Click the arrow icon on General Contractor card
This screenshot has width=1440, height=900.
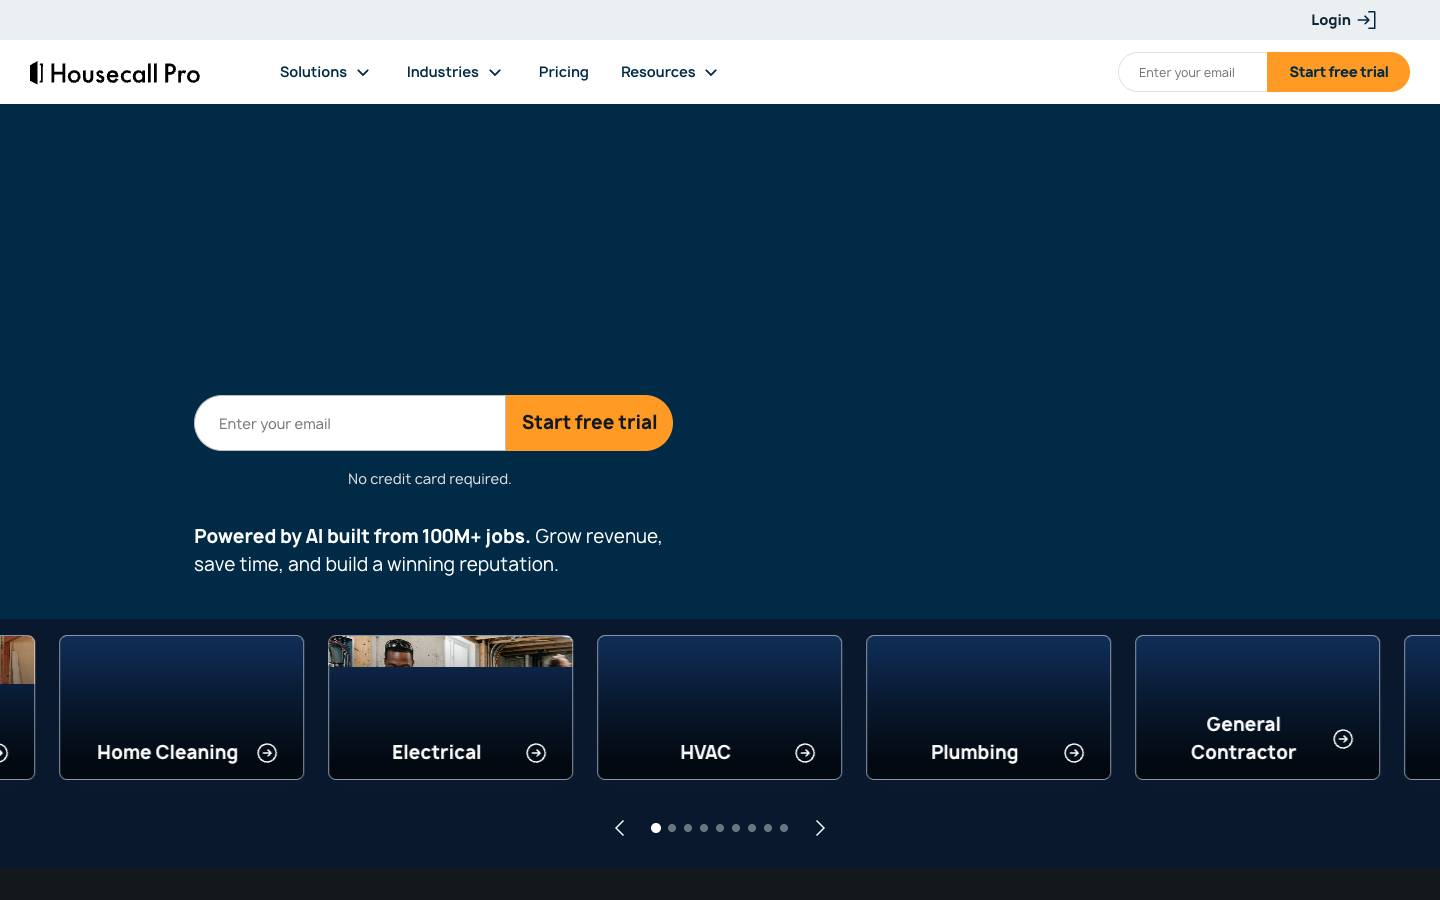pyautogui.click(x=1343, y=739)
